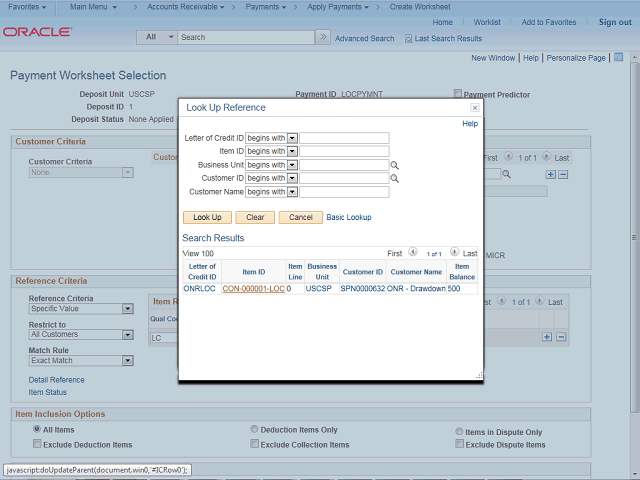Screen dimensions: 640x480
Task: Open Business Unit lookup magnifier
Action: 395,165
